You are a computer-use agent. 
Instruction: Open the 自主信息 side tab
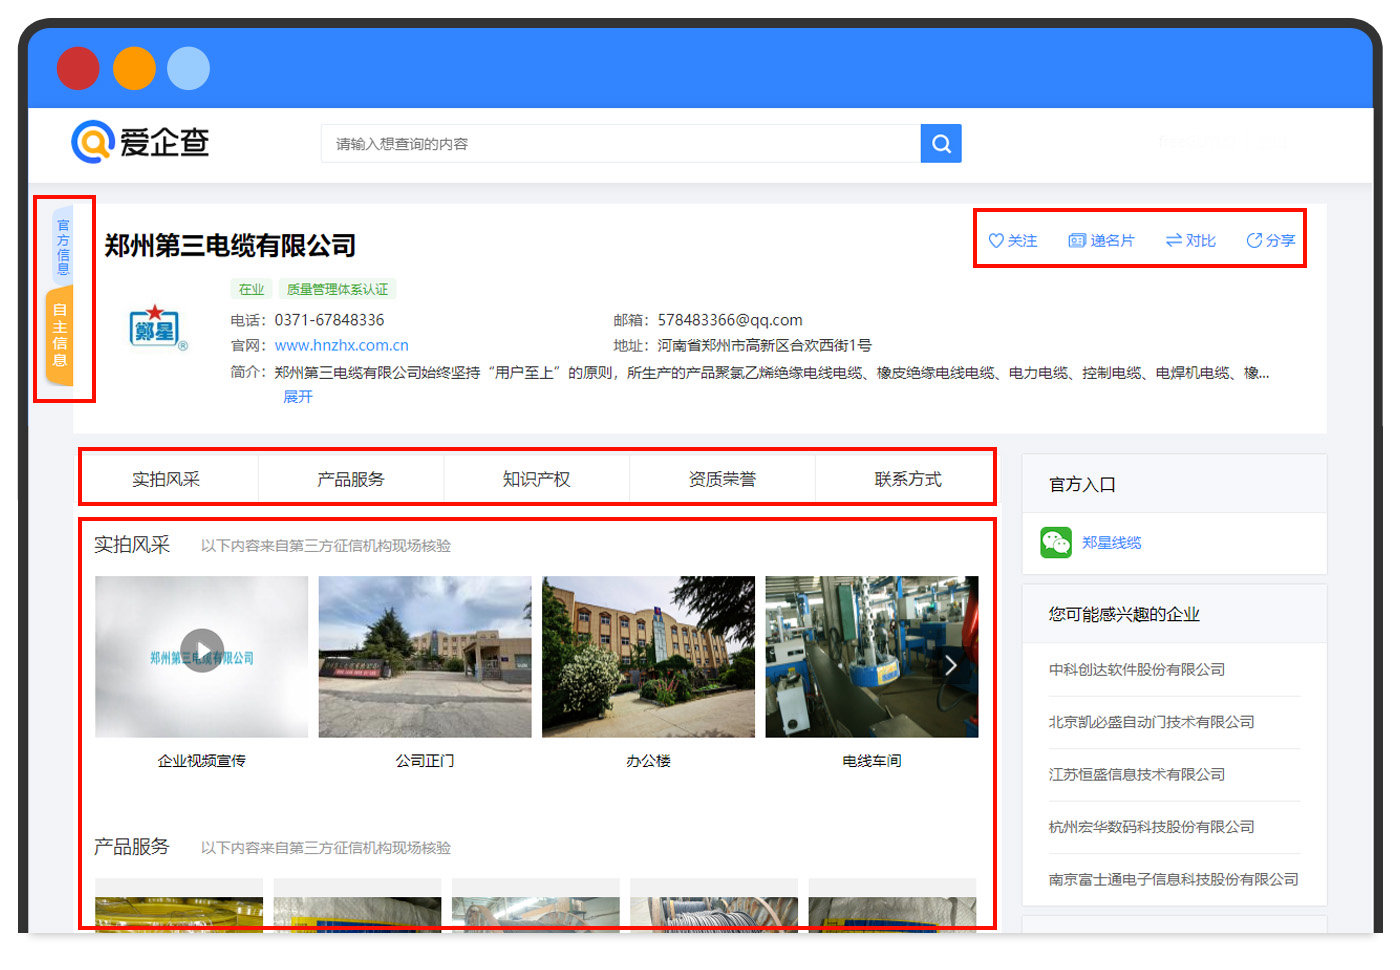tap(60, 335)
